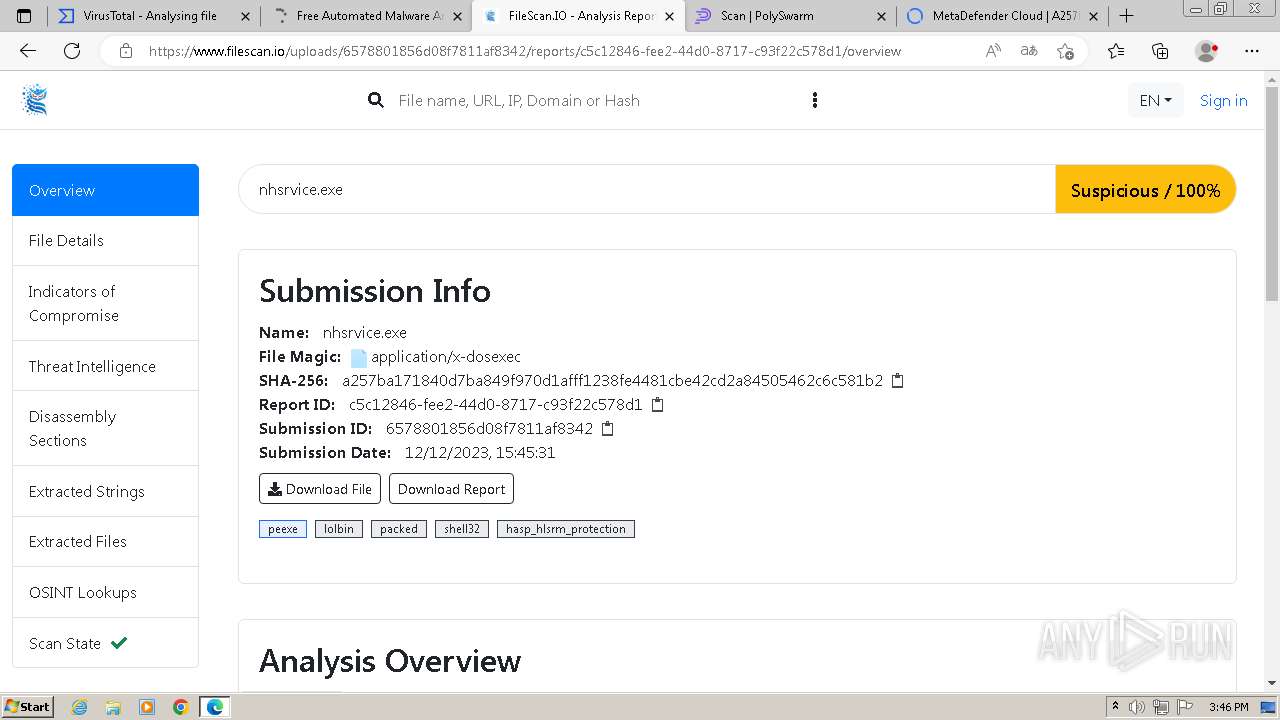This screenshot has width=1280, height=720.
Task: Open Extracted Strings section
Action: 105,491
